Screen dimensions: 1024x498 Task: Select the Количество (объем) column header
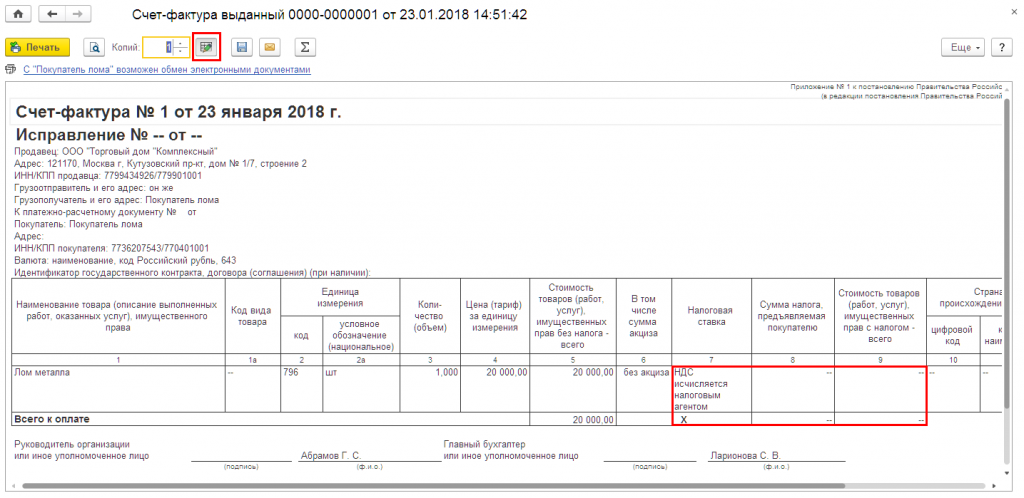pyautogui.click(x=430, y=316)
